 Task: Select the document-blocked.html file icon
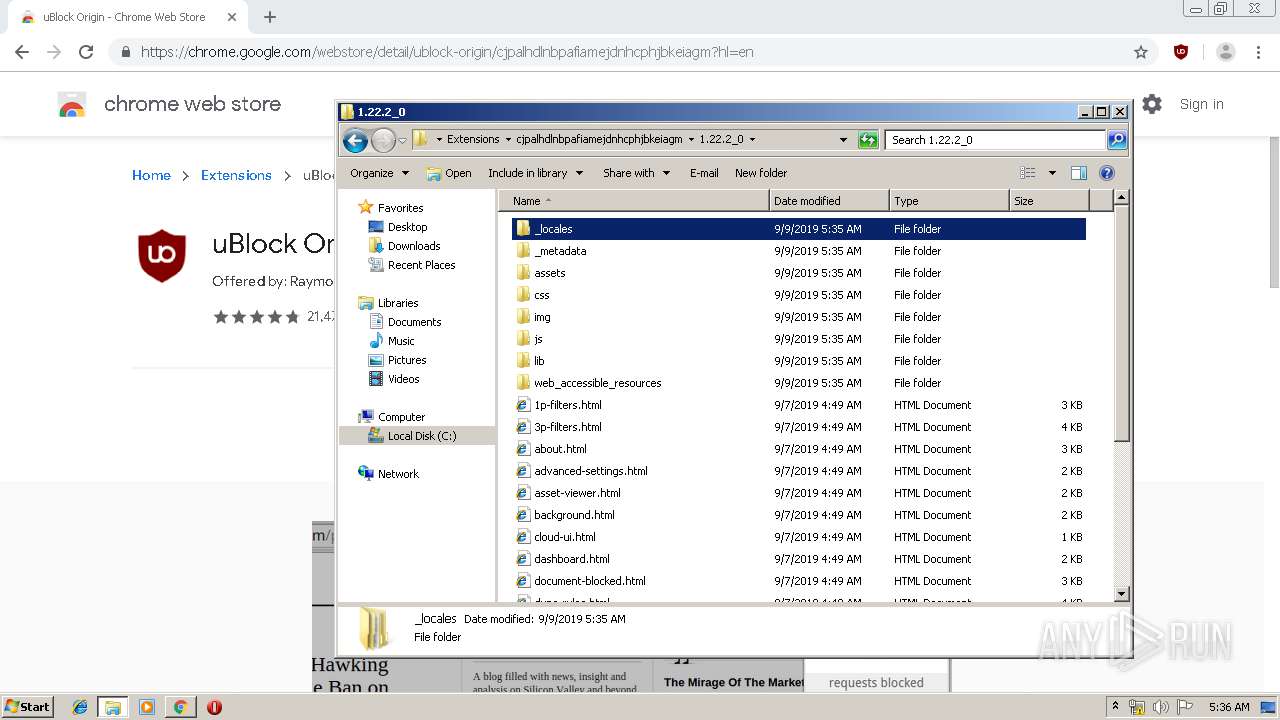(523, 581)
